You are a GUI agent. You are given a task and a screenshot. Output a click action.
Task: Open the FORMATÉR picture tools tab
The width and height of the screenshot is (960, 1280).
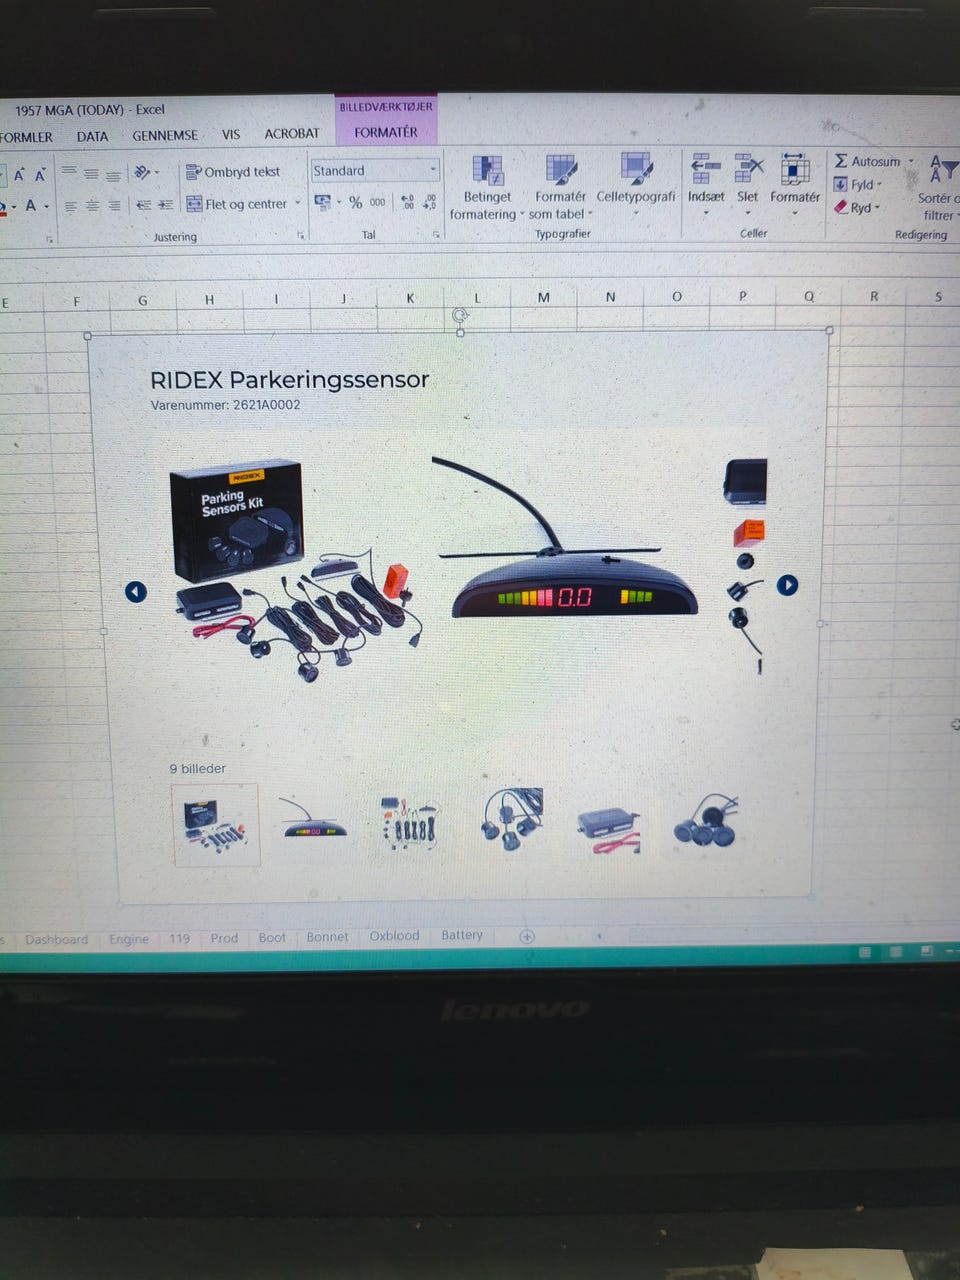[x=386, y=132]
